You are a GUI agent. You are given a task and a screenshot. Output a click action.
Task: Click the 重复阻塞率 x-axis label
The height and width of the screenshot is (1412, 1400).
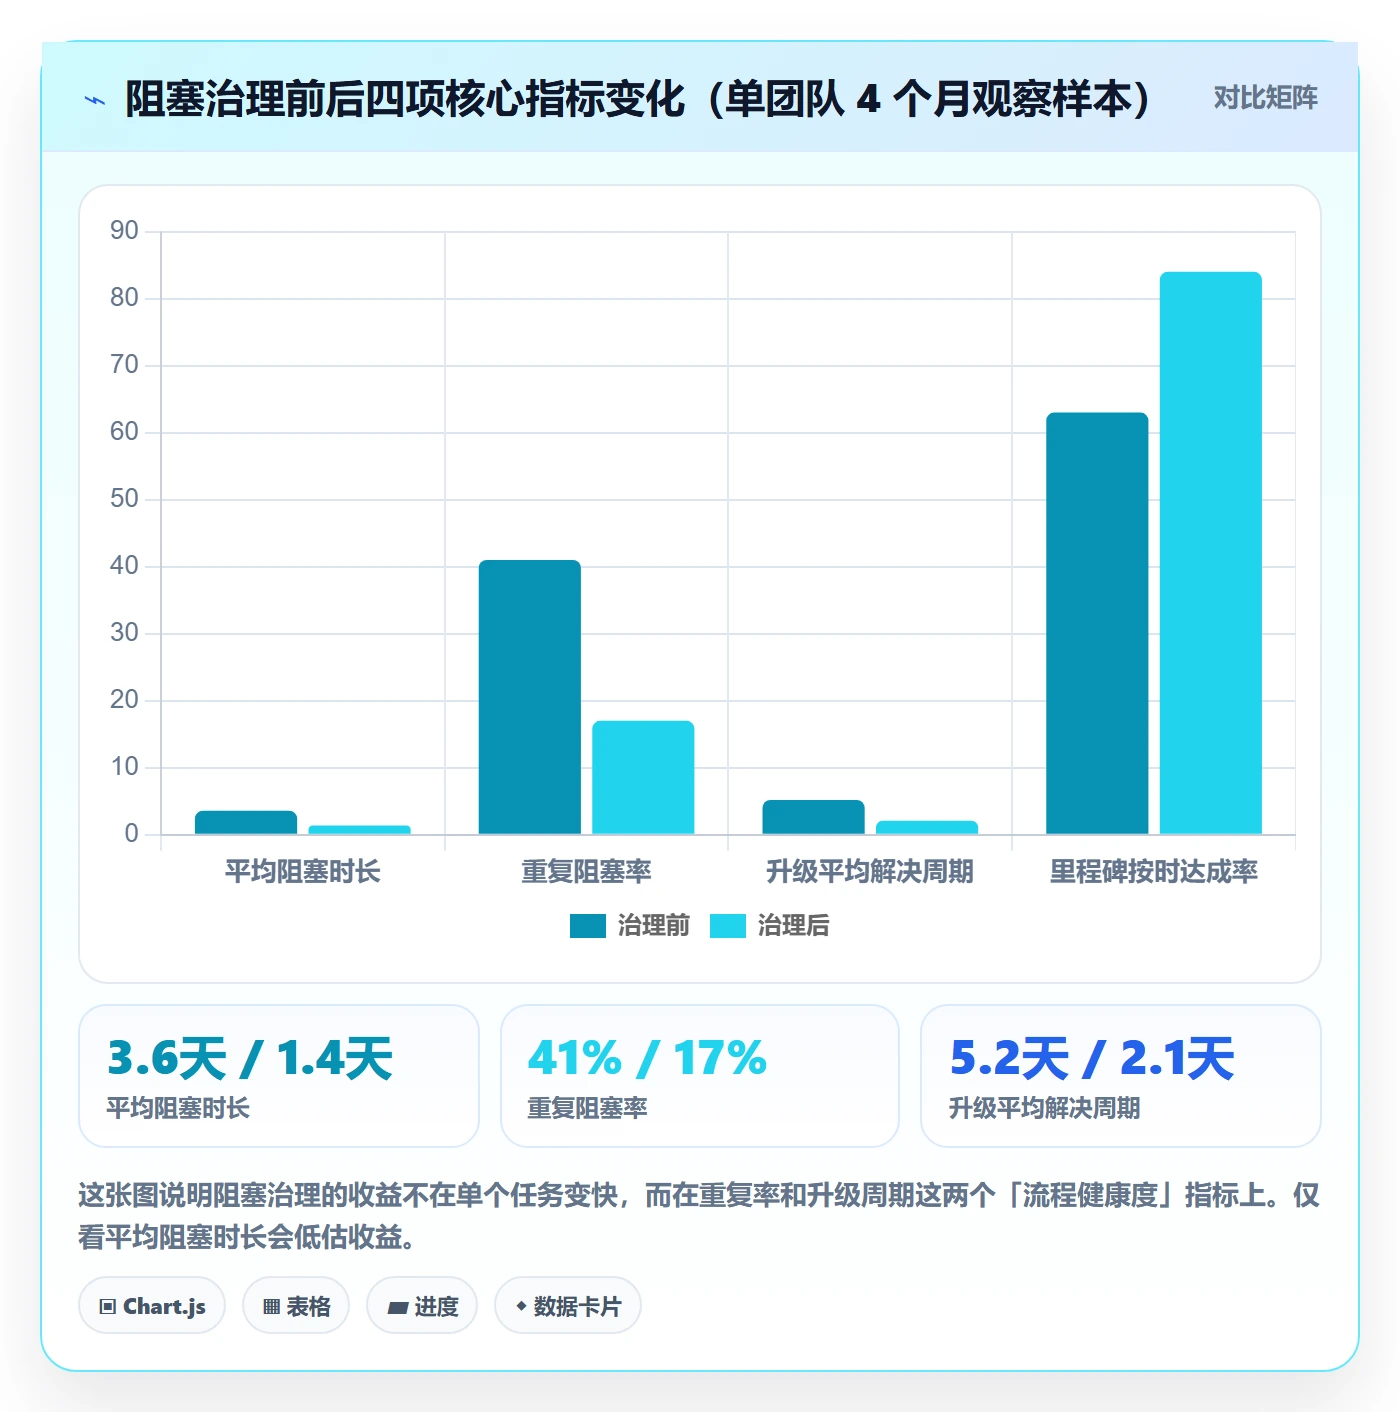pos(586,871)
